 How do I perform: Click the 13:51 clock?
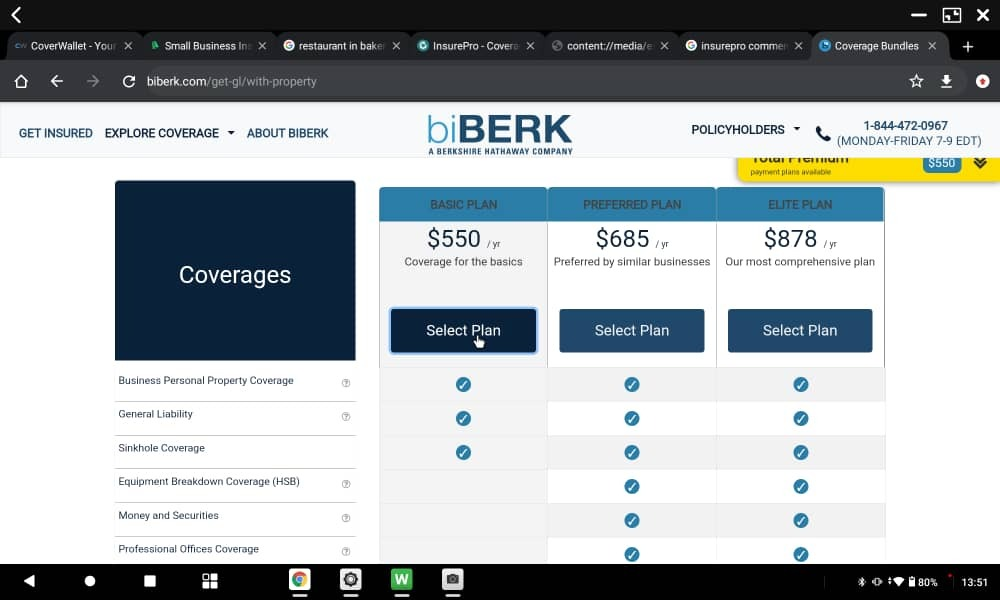click(x=974, y=582)
